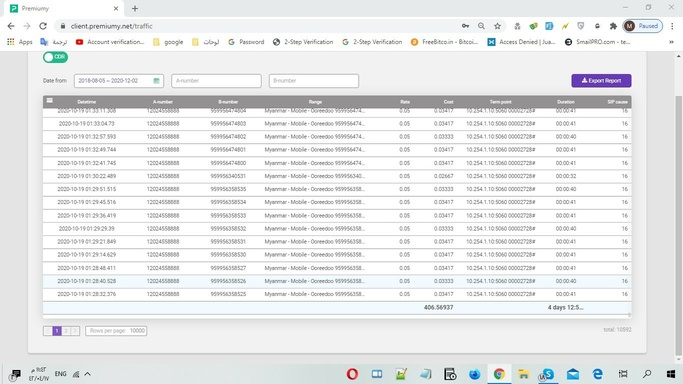Click the browser back arrow
This screenshot has height=384, width=683.
click(x=11, y=26)
